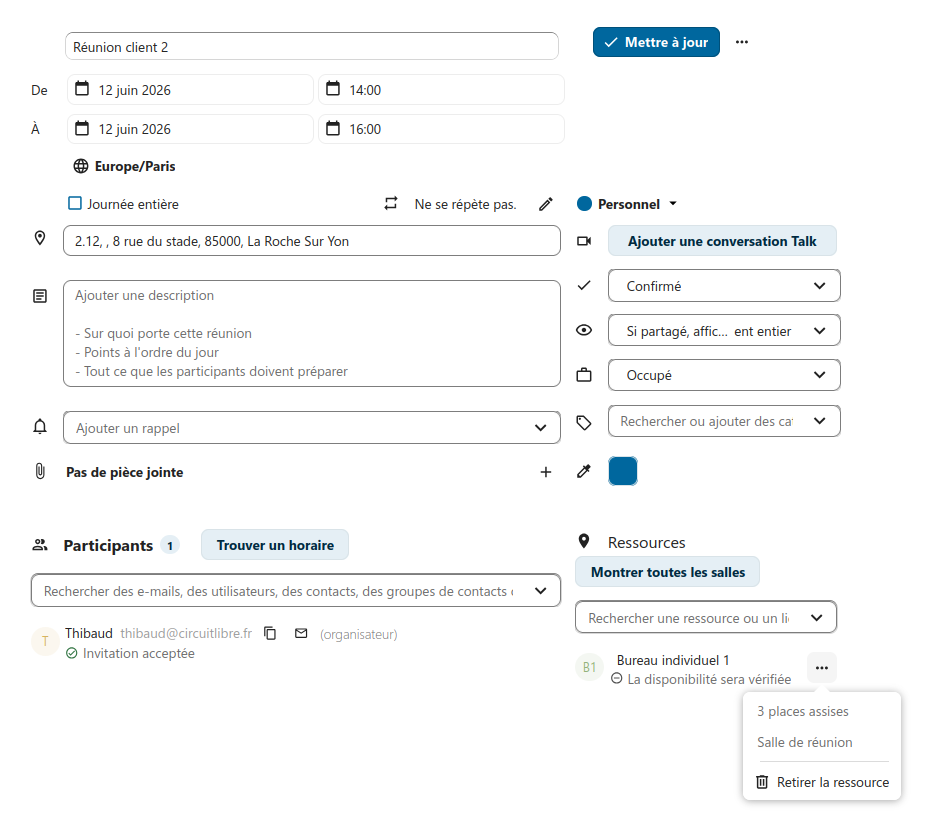Open the three-dot menu next to Mettre à jour
933x821 pixels.
pyautogui.click(x=741, y=42)
